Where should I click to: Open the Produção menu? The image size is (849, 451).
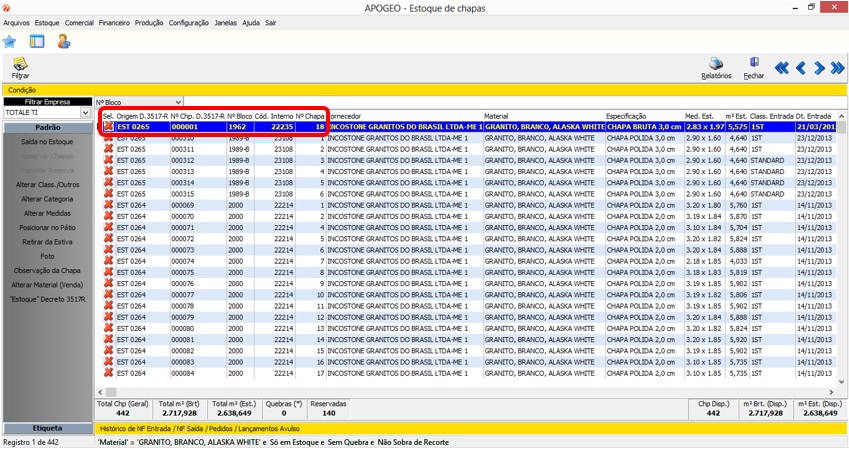[149, 23]
